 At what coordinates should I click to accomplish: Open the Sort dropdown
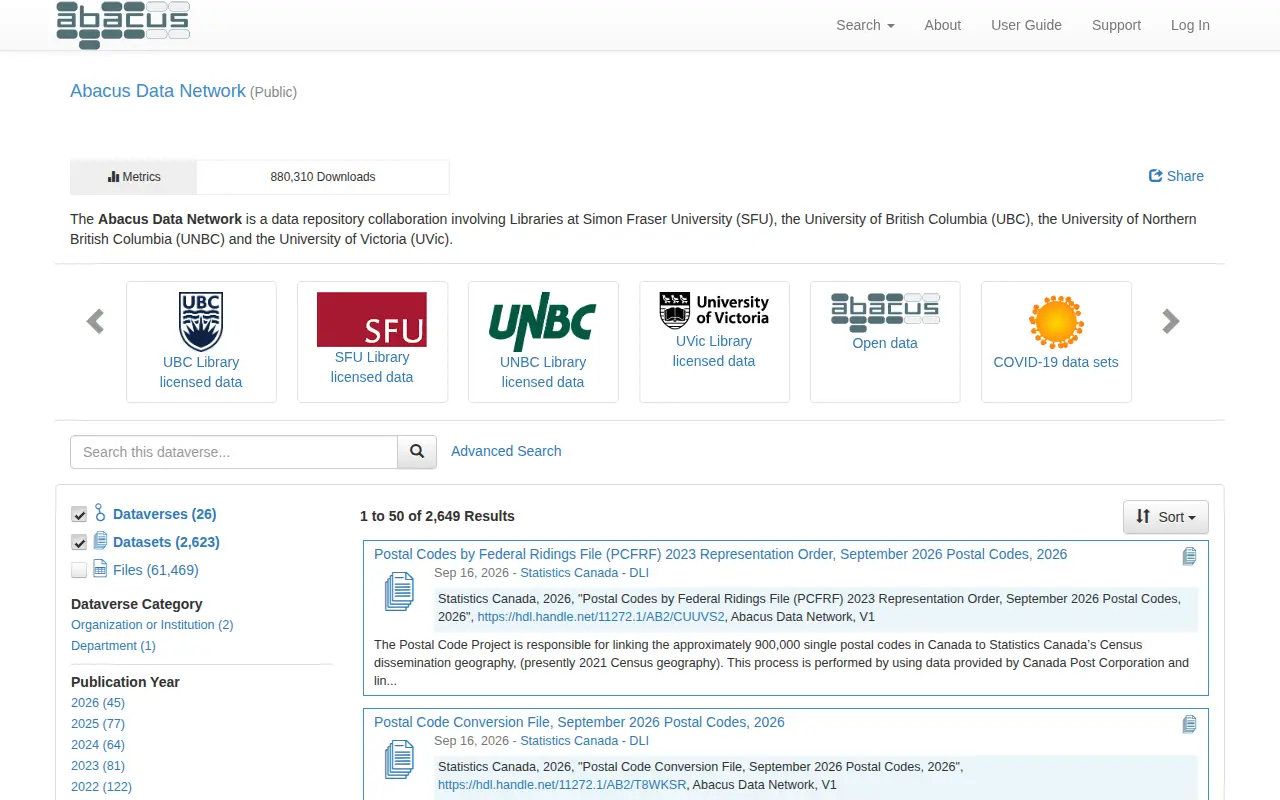pyautogui.click(x=1166, y=517)
